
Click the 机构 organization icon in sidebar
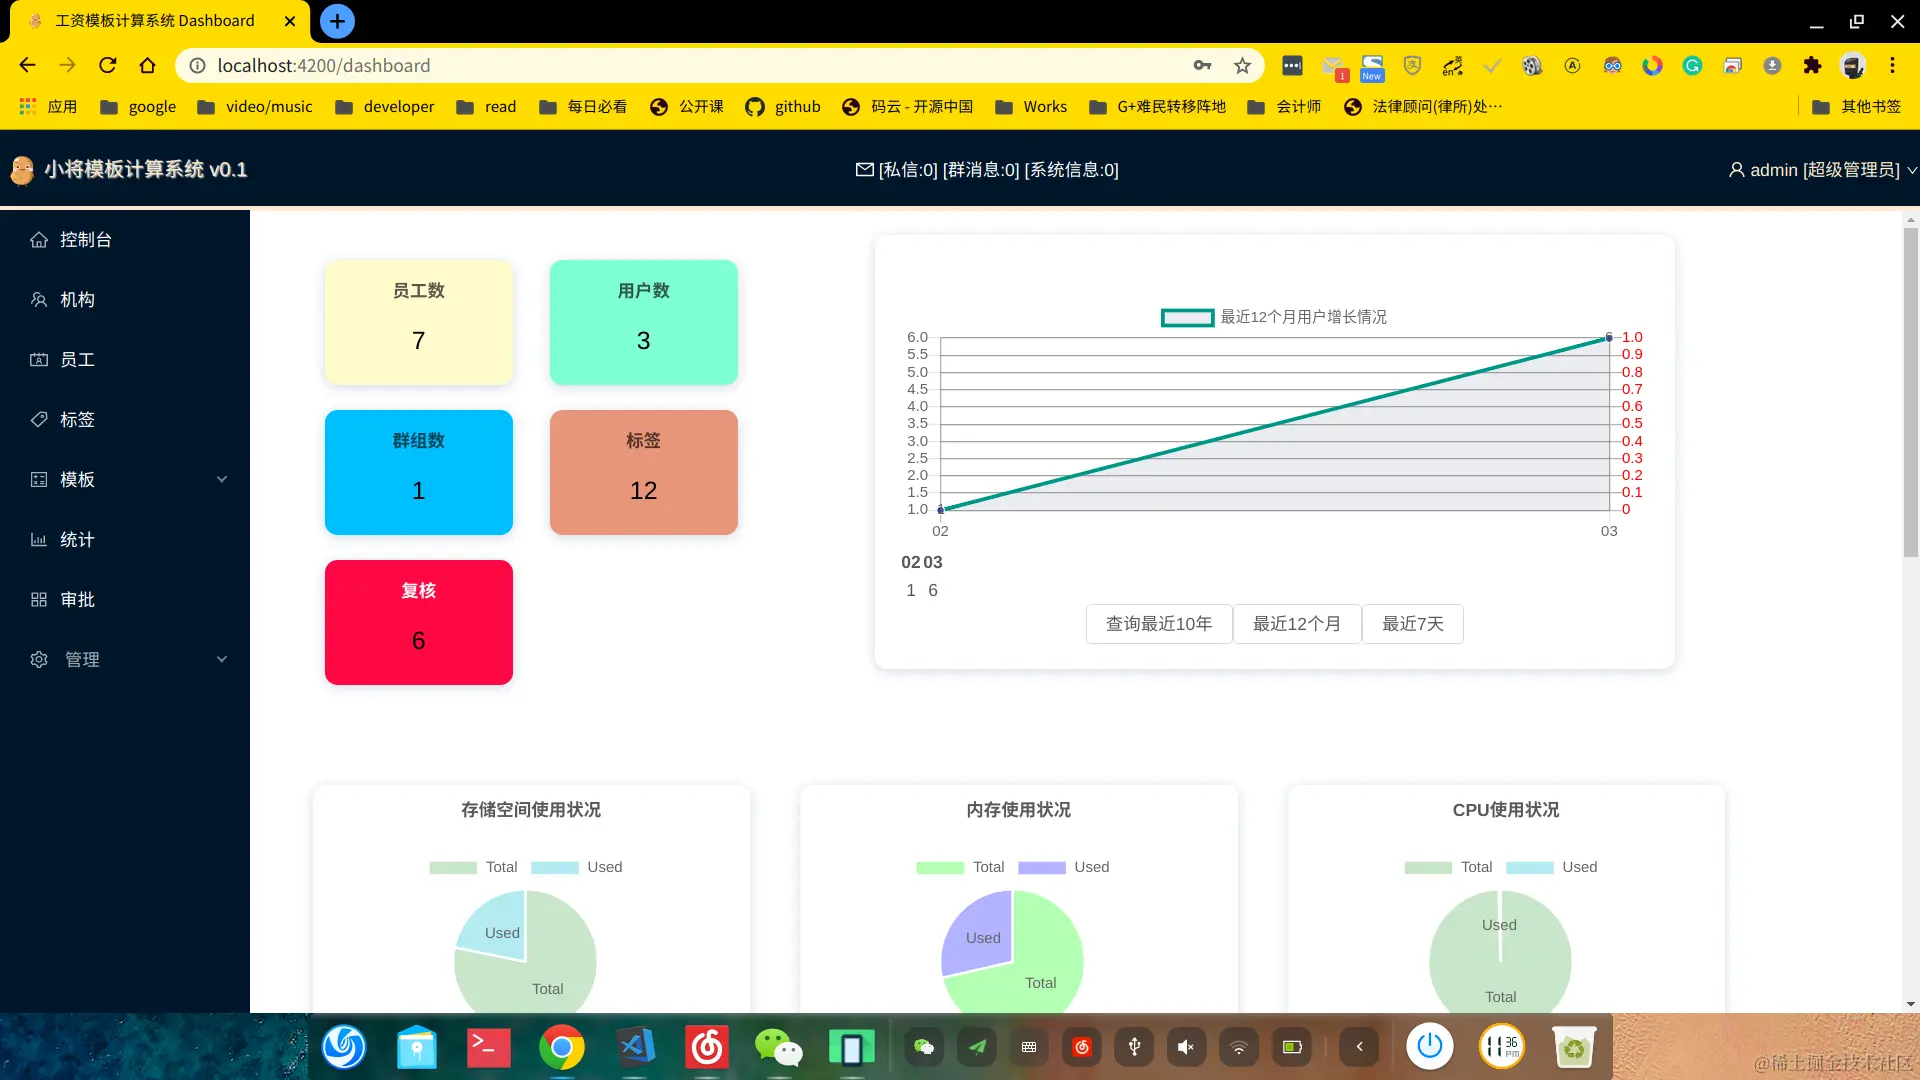coord(39,300)
